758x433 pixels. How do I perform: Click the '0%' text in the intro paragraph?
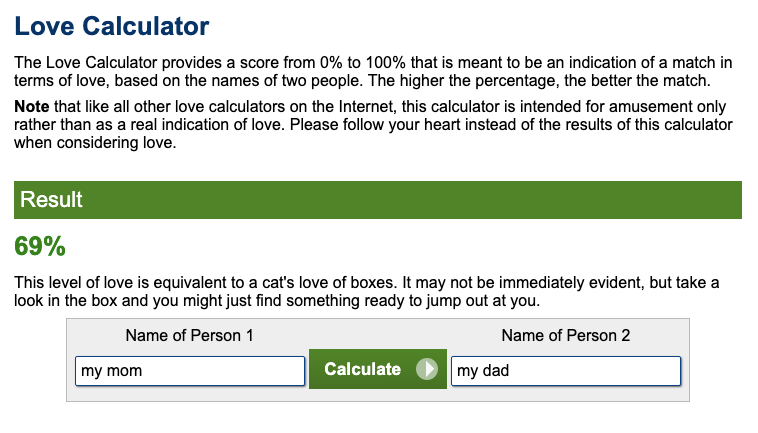[331, 62]
